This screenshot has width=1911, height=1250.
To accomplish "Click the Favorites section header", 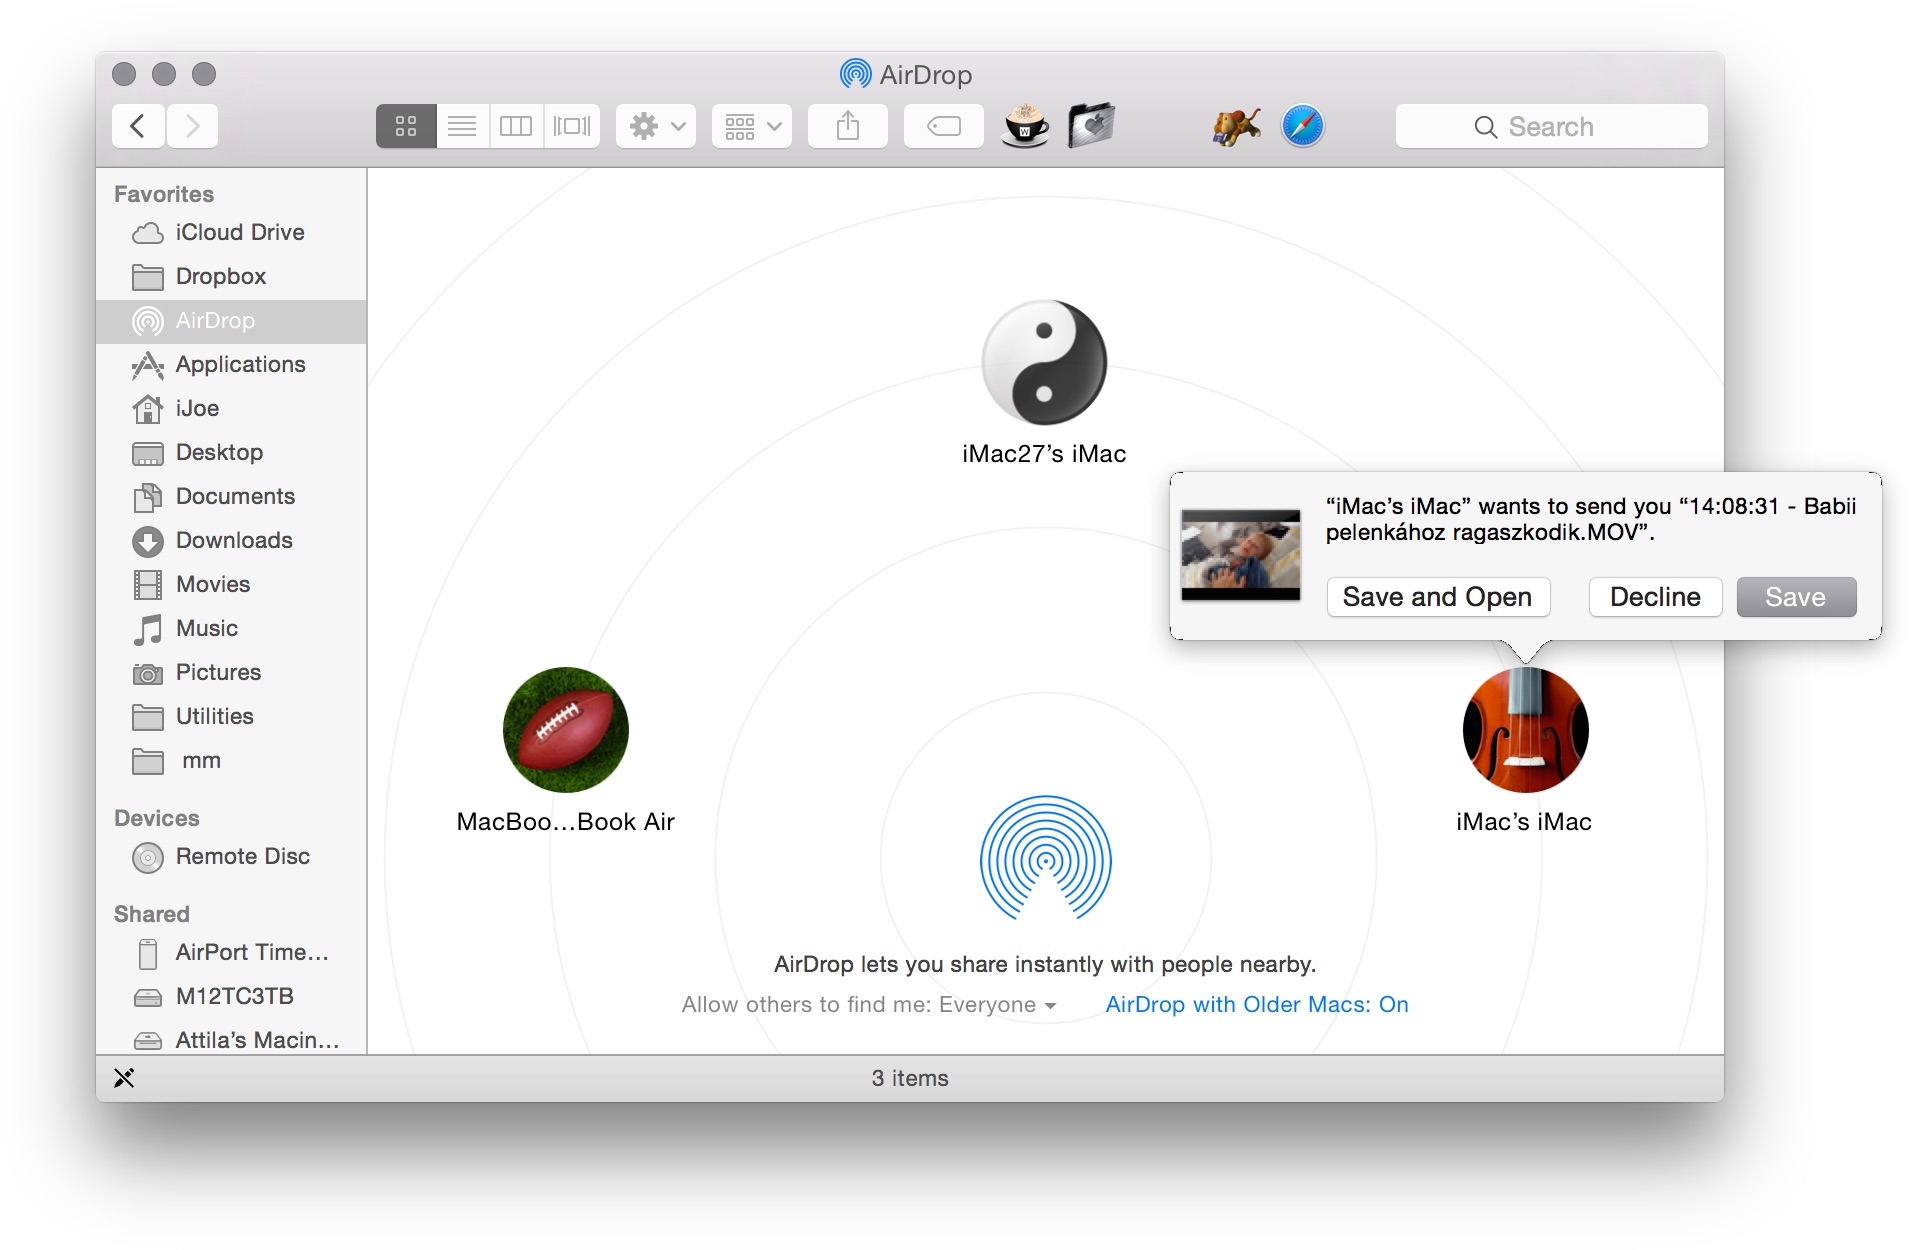I will 164,194.
